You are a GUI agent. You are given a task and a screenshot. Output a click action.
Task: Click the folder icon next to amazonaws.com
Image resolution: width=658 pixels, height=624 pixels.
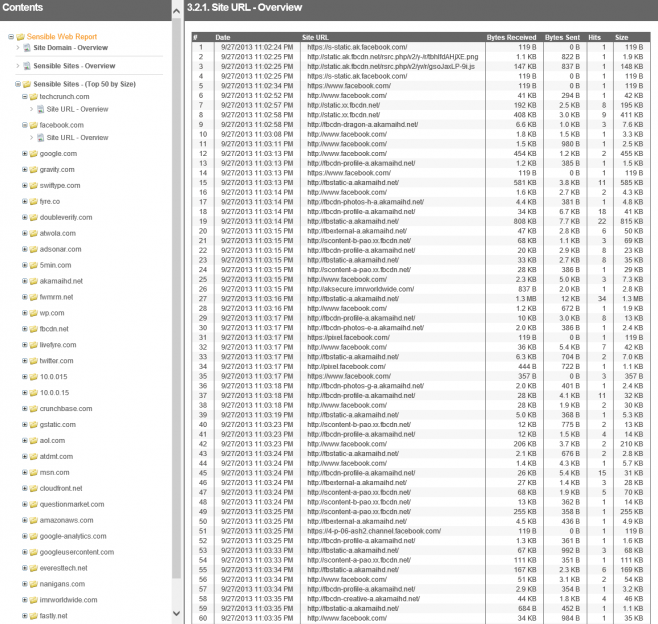pyautogui.click(x=34, y=520)
